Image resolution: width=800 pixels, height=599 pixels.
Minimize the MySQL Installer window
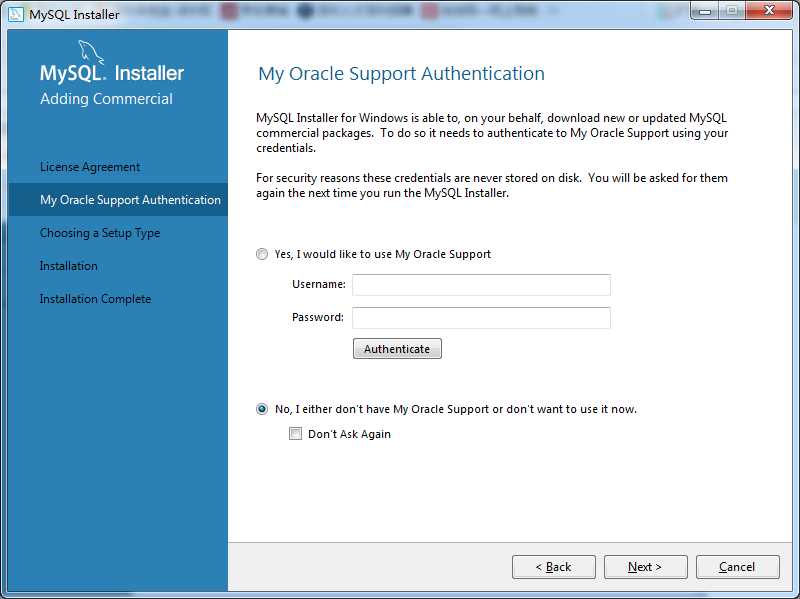click(x=705, y=11)
